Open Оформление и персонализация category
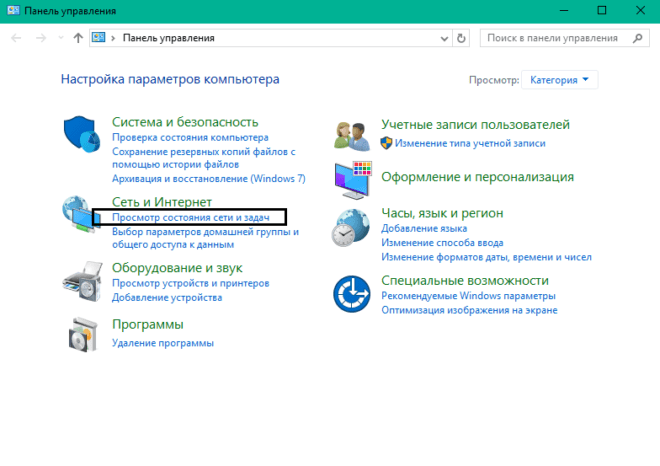Screen dimensions: 660x466 click(478, 177)
